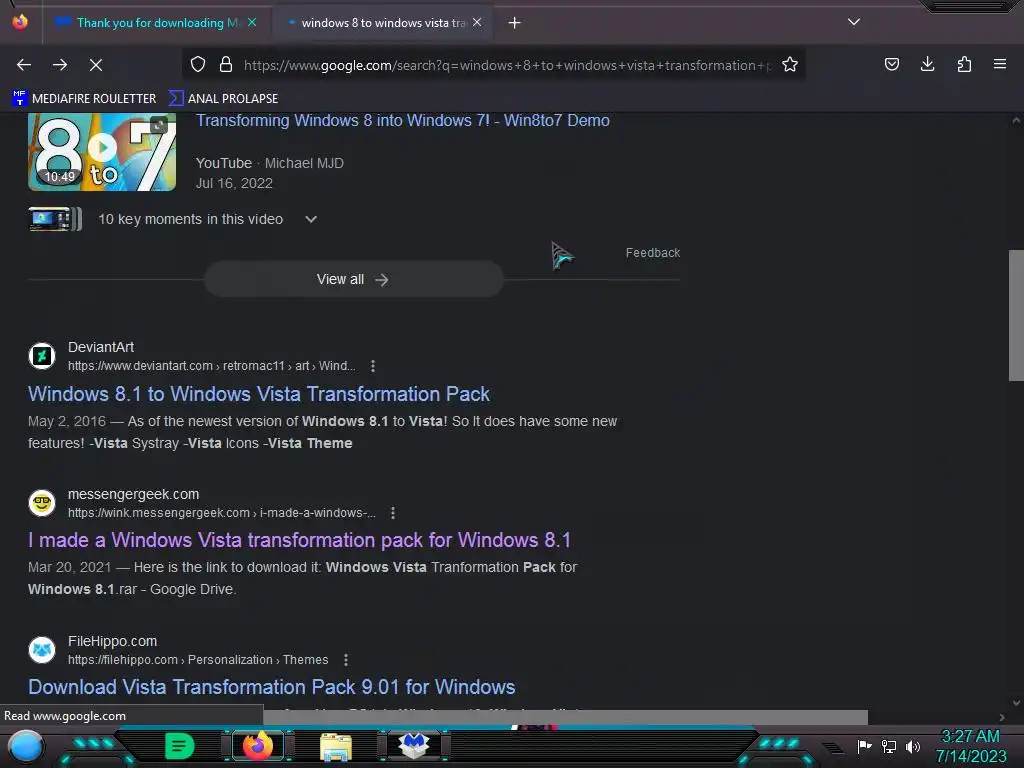The width and height of the screenshot is (1024, 768).
Task: Open 'Transforming Windows 8 into Windows 7!' link
Action: click(403, 121)
